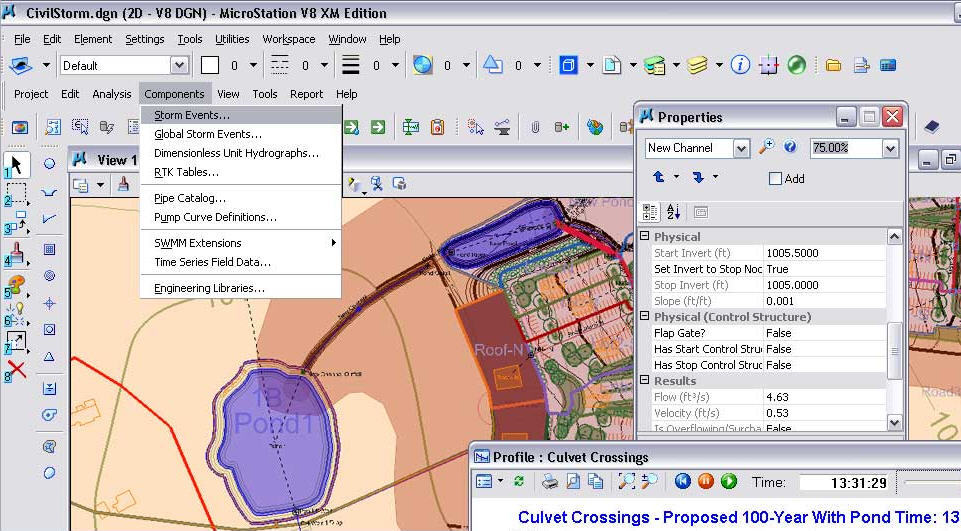
Task: Click the help question icon in Properties
Action: pos(790,147)
